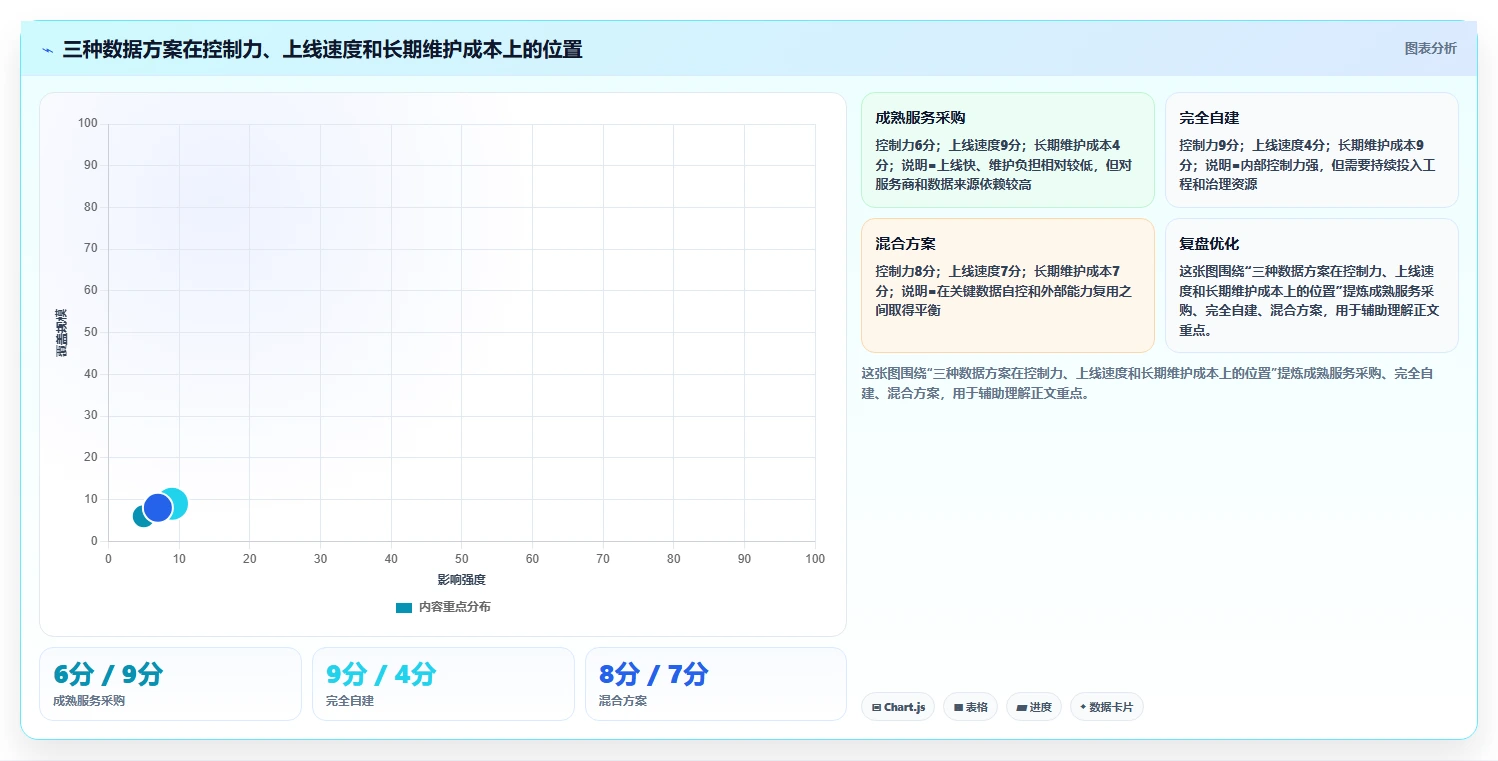Click the 影响强度 x-axis label
The height and width of the screenshot is (761, 1498).
pos(461,580)
